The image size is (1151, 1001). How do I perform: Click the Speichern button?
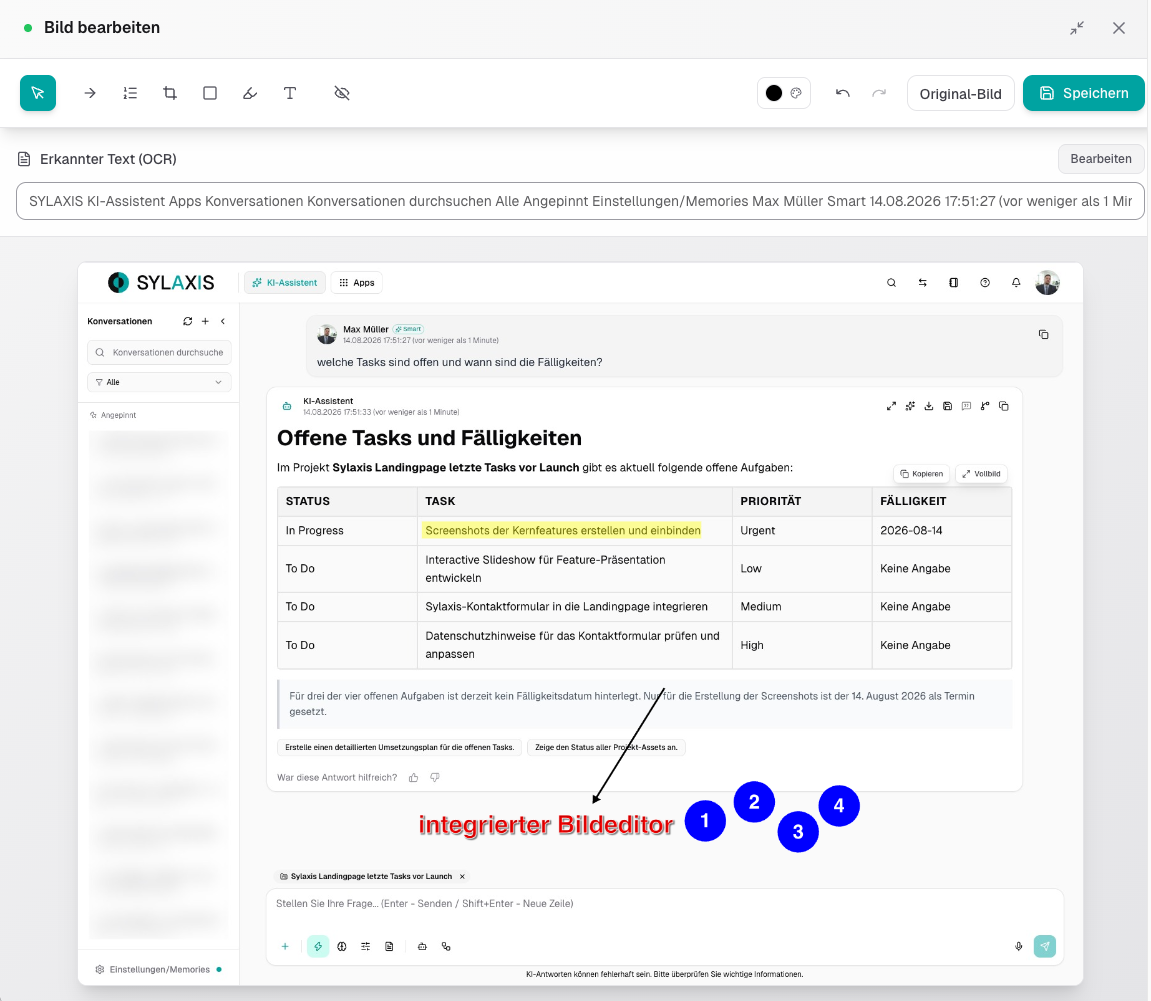click(x=1083, y=93)
